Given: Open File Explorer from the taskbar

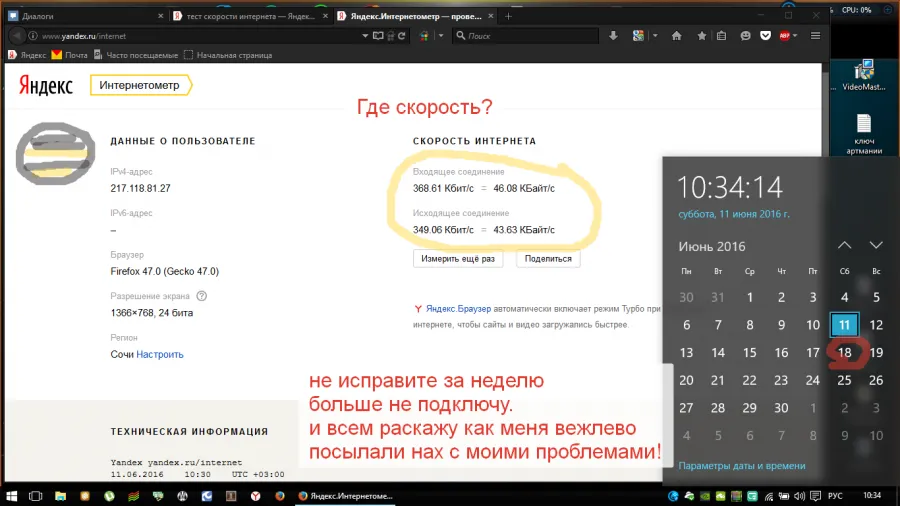Looking at the screenshot, I should (60, 496).
